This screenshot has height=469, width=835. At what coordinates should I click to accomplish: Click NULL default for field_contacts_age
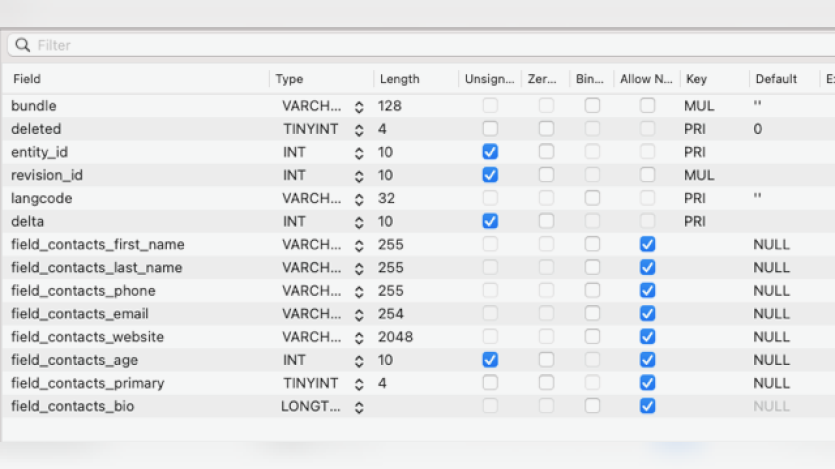pos(771,360)
